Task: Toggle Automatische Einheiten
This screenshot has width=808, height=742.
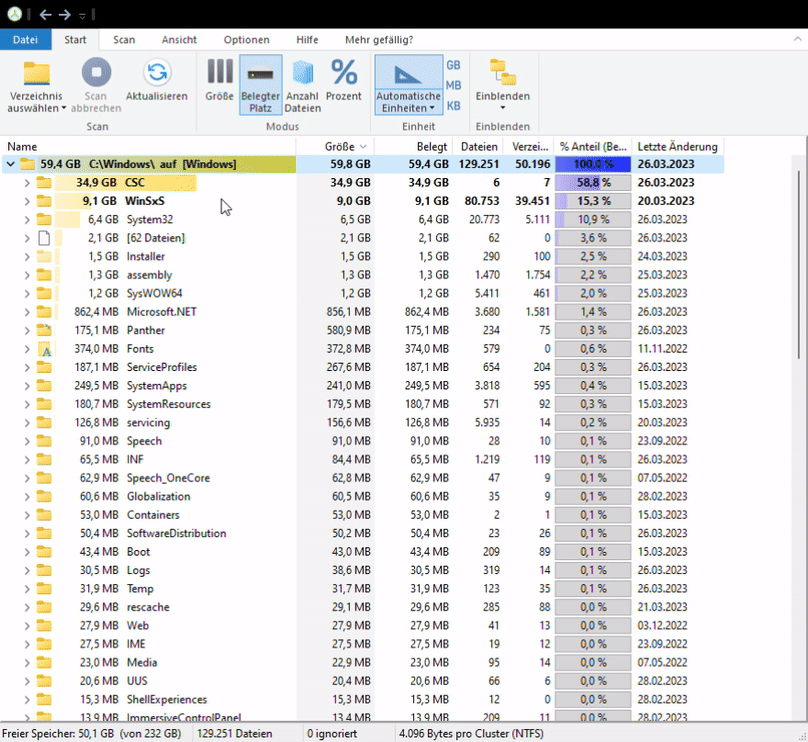Action: coord(408,85)
